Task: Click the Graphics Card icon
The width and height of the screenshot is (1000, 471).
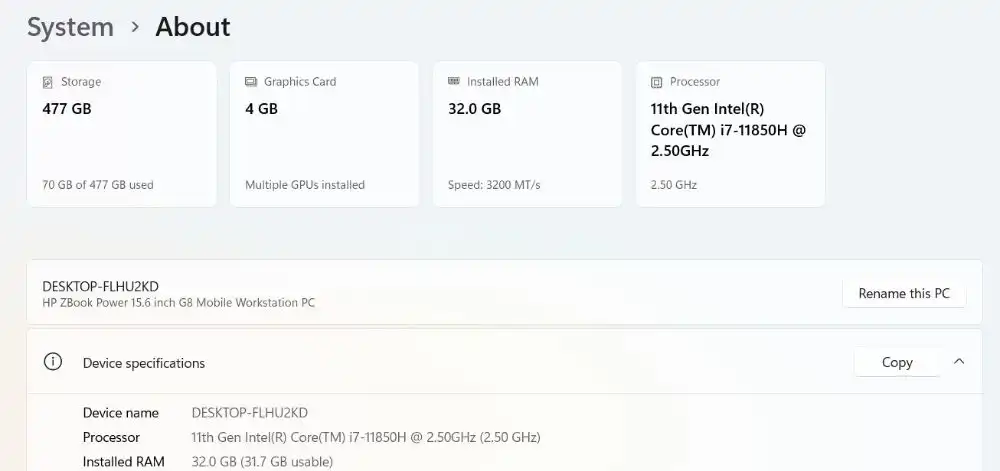Action: coord(251,82)
